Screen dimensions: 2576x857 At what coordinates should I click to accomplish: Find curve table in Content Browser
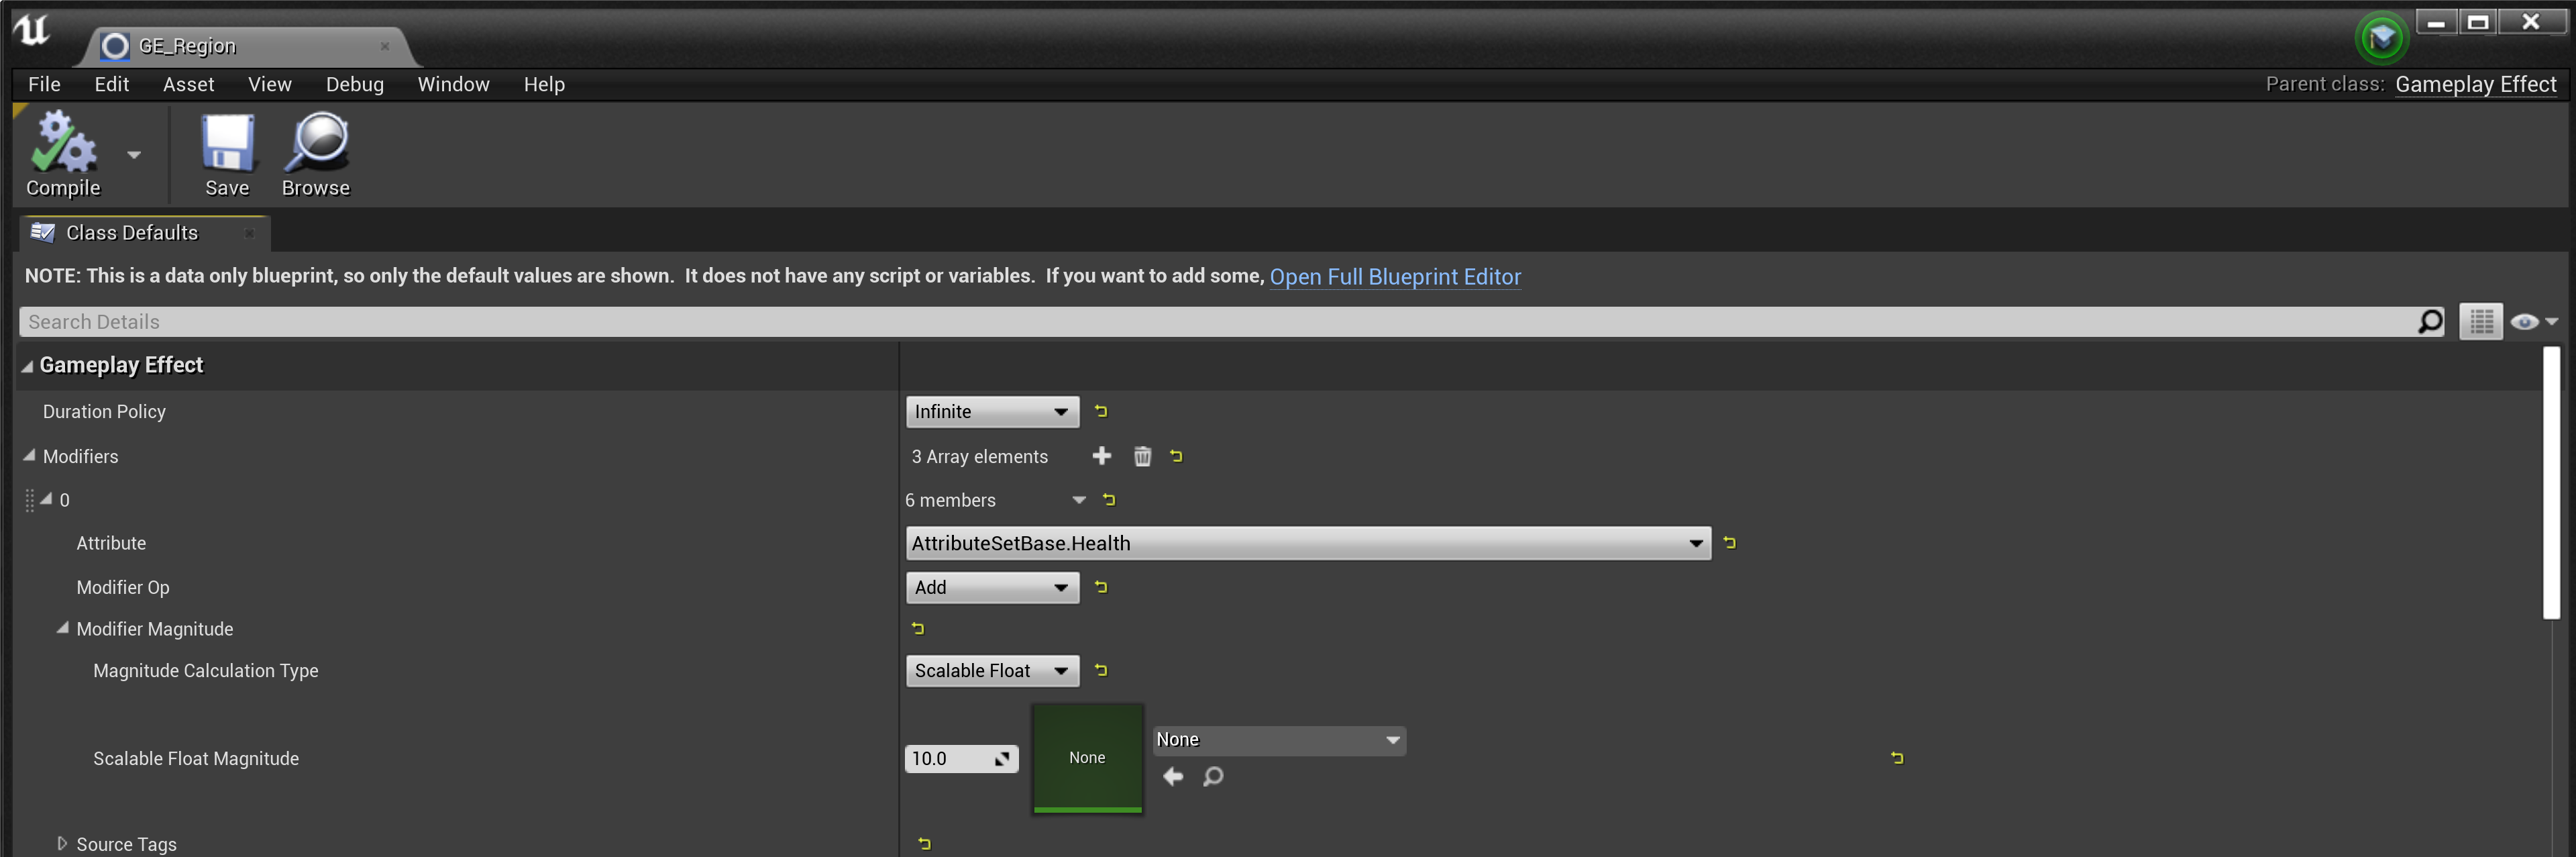click(1213, 776)
